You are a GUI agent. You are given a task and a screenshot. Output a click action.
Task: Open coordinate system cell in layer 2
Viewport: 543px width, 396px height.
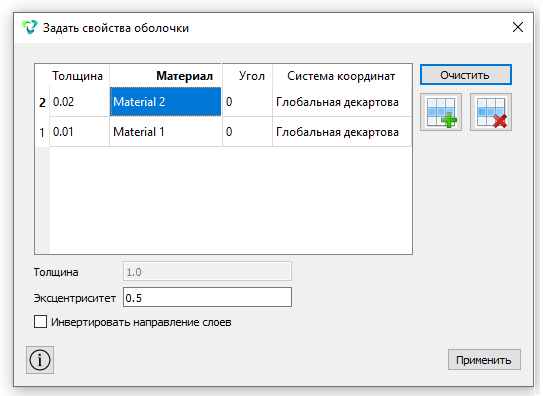pyautogui.click(x=342, y=102)
